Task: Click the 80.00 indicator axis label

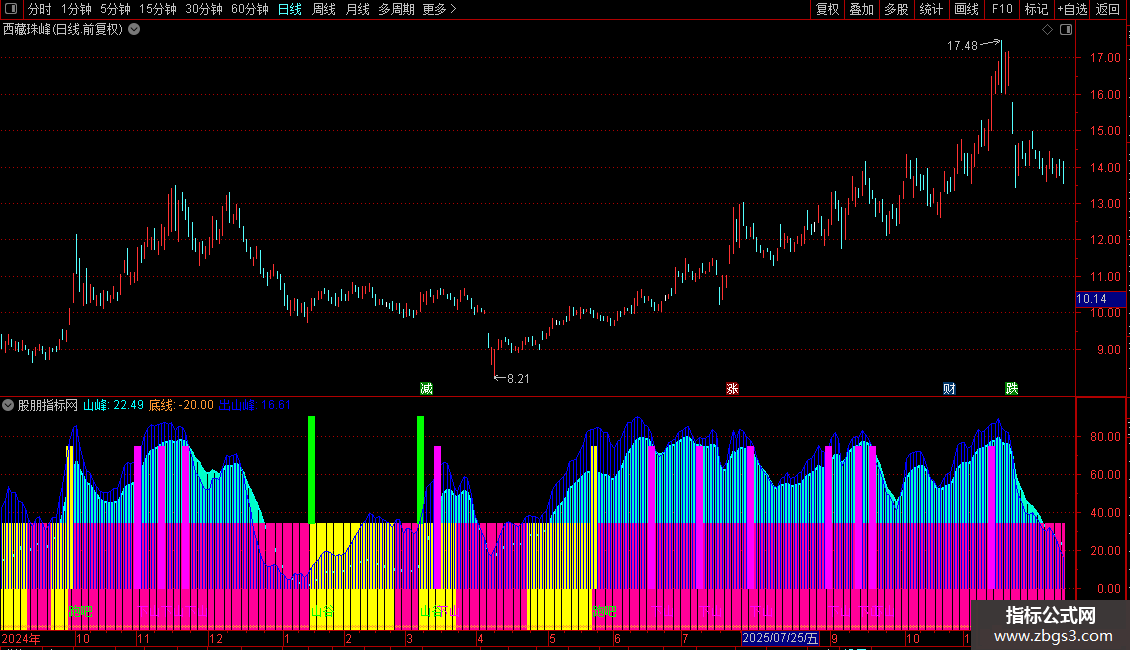Action: 1105,437
